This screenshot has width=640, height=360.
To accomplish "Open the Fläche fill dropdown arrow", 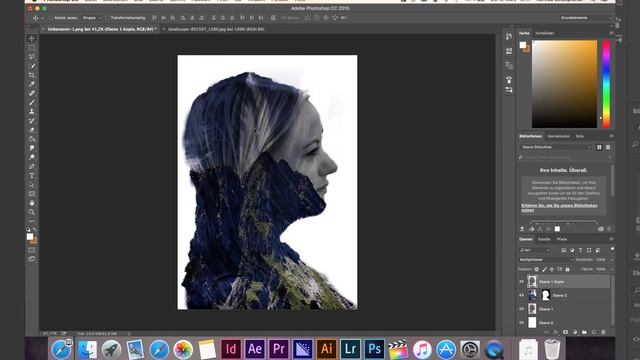I will (x=612, y=269).
